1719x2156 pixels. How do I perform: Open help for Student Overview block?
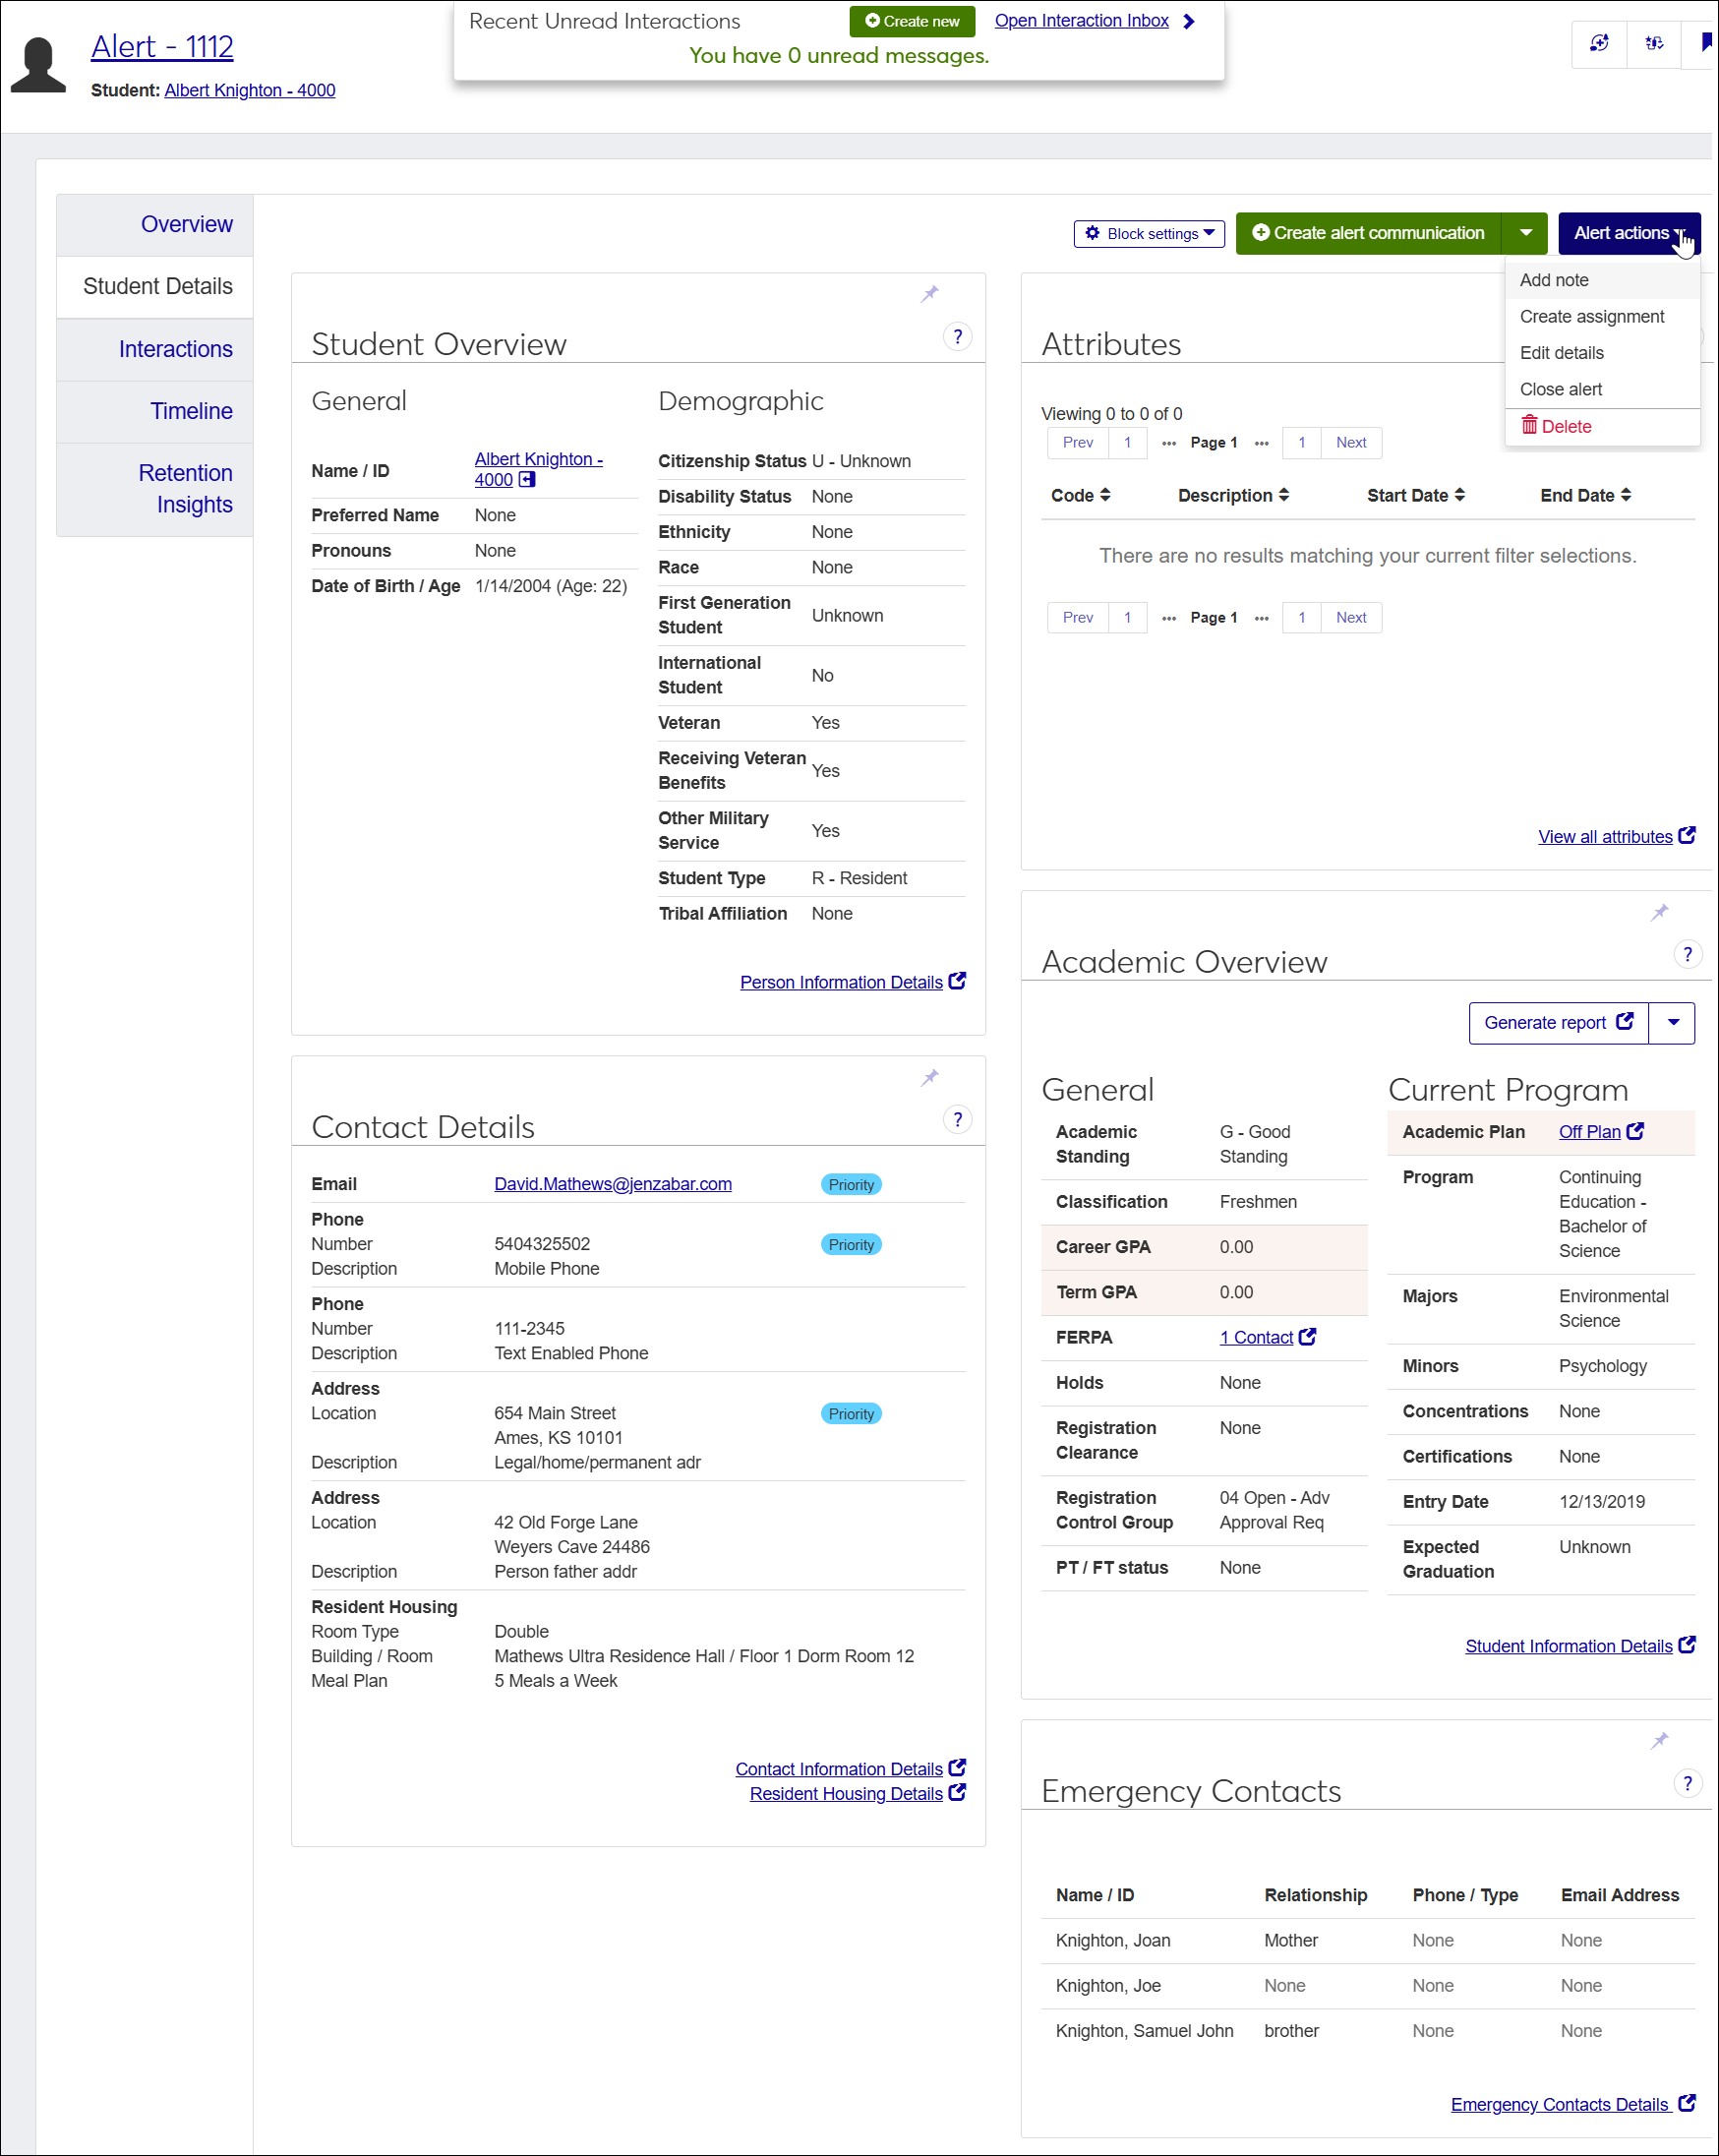[x=957, y=337]
